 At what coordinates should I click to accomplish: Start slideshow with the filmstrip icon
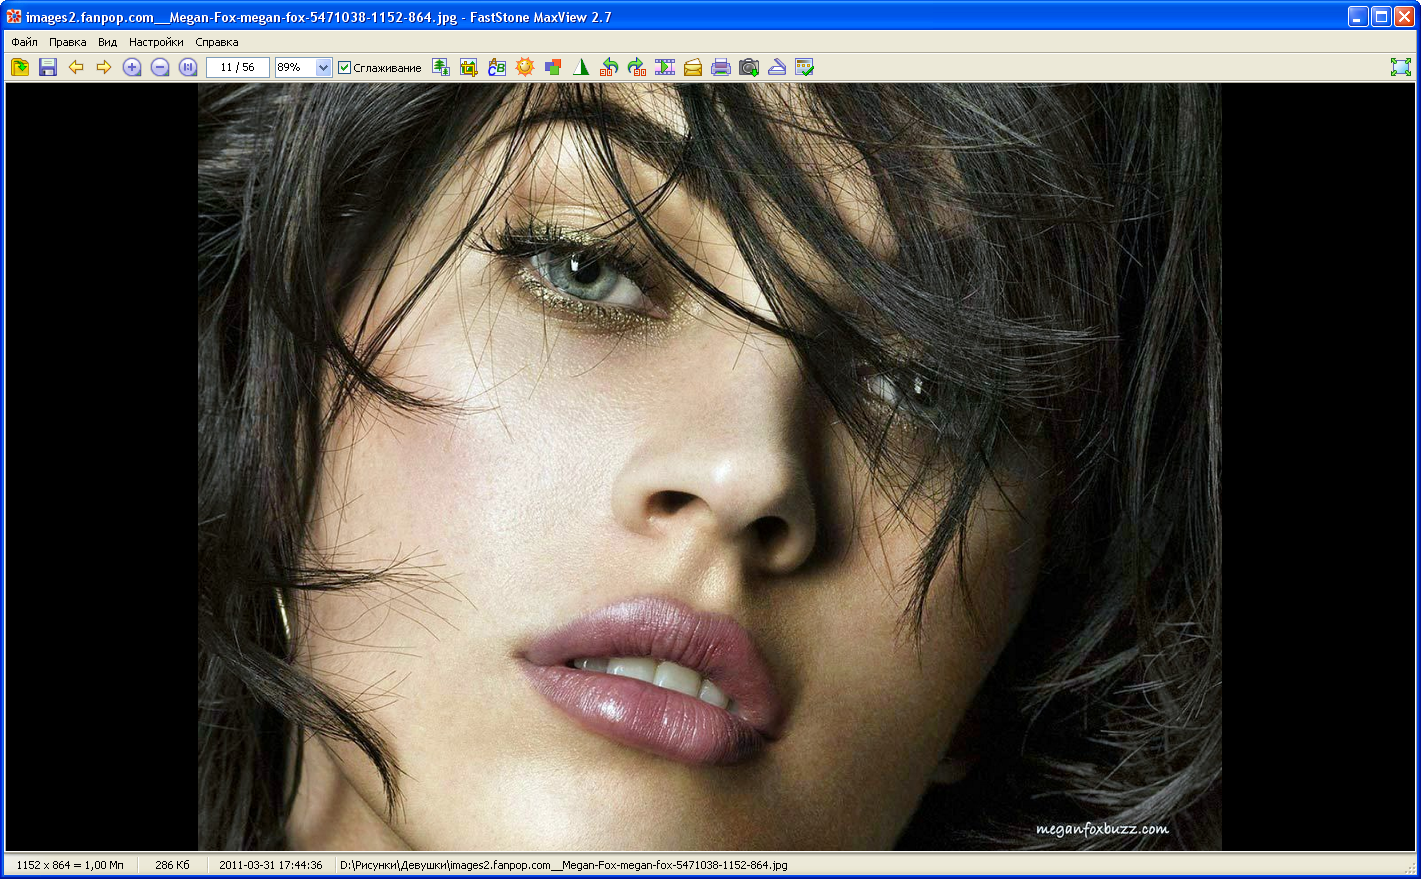[665, 67]
